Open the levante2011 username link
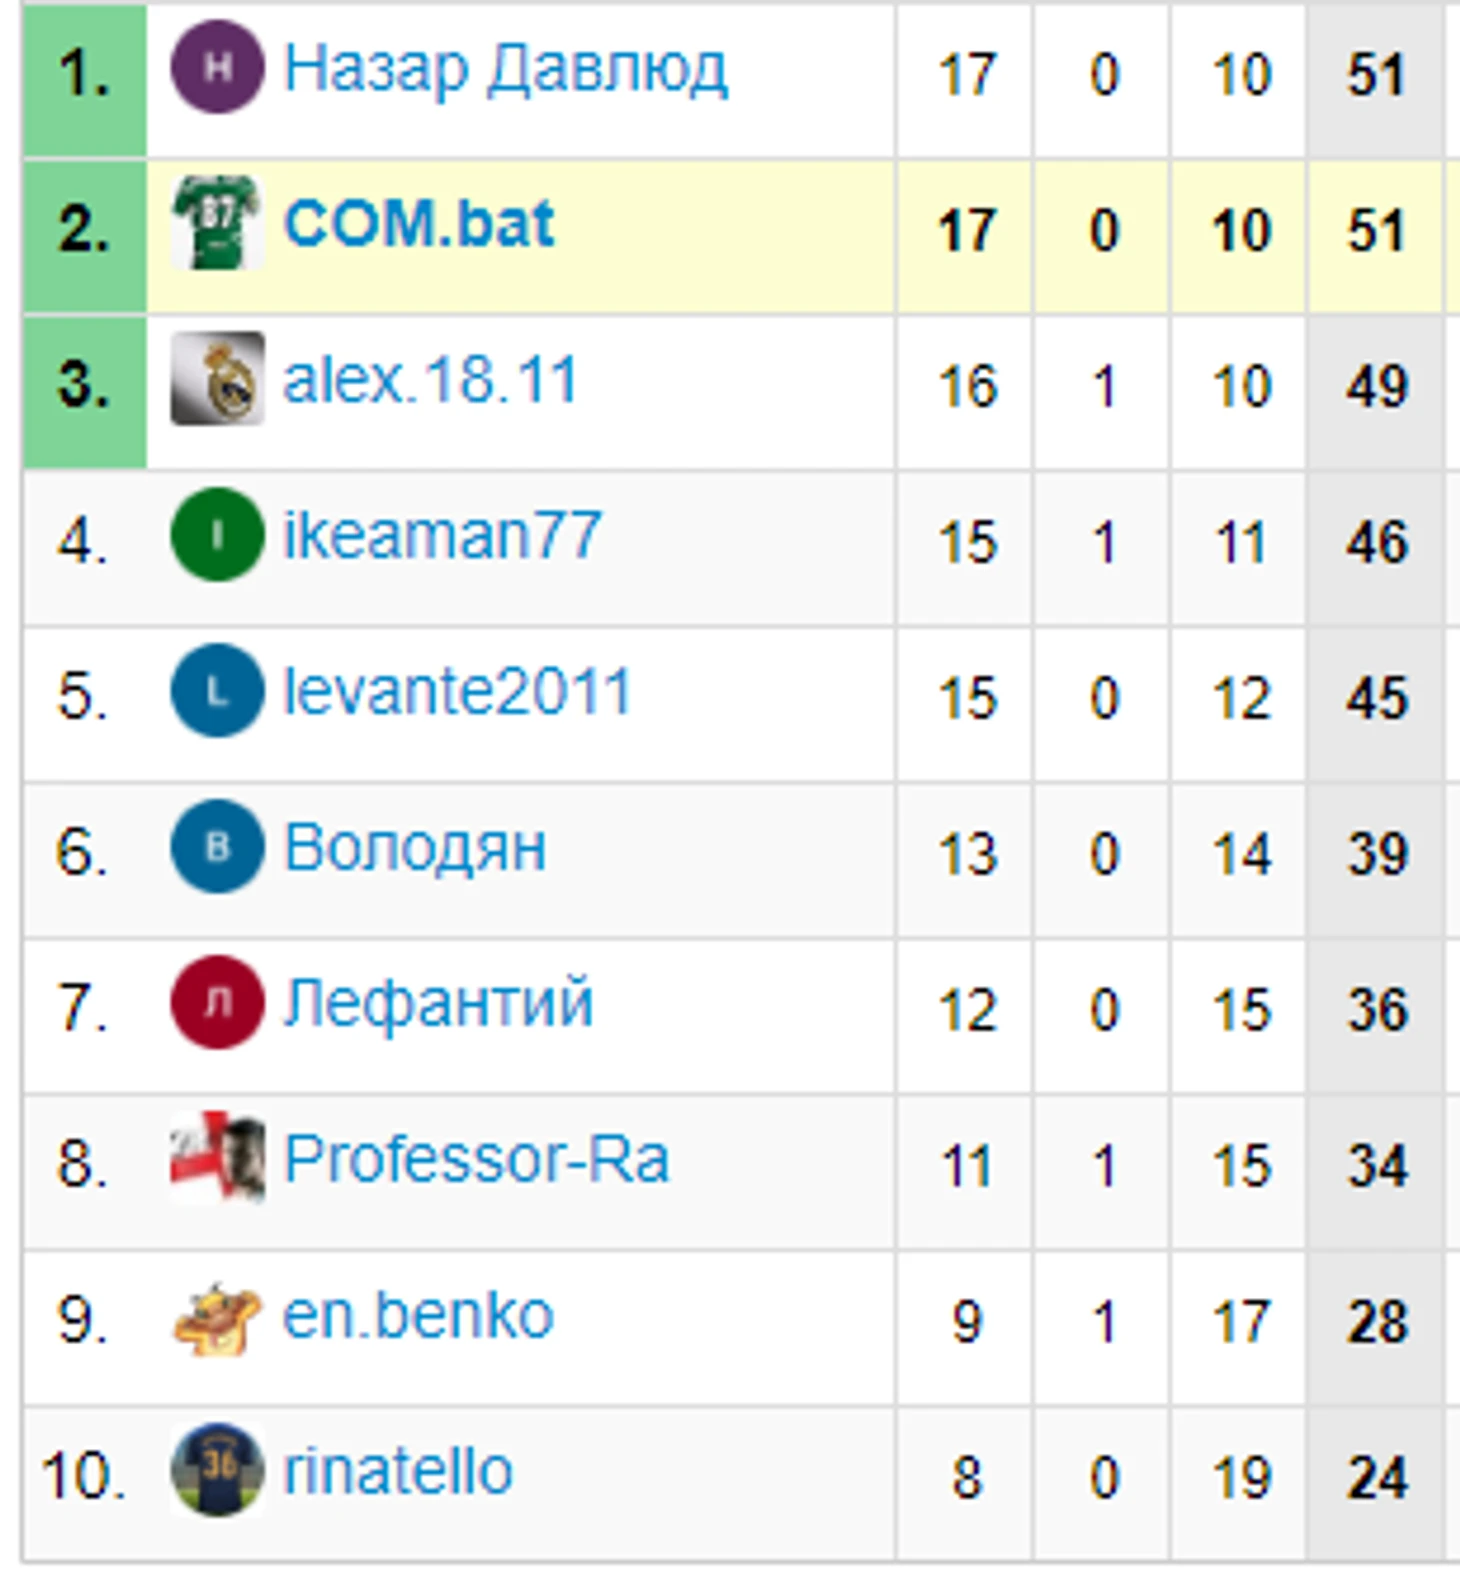Image resolution: width=1460 pixels, height=1578 pixels. [x=457, y=692]
